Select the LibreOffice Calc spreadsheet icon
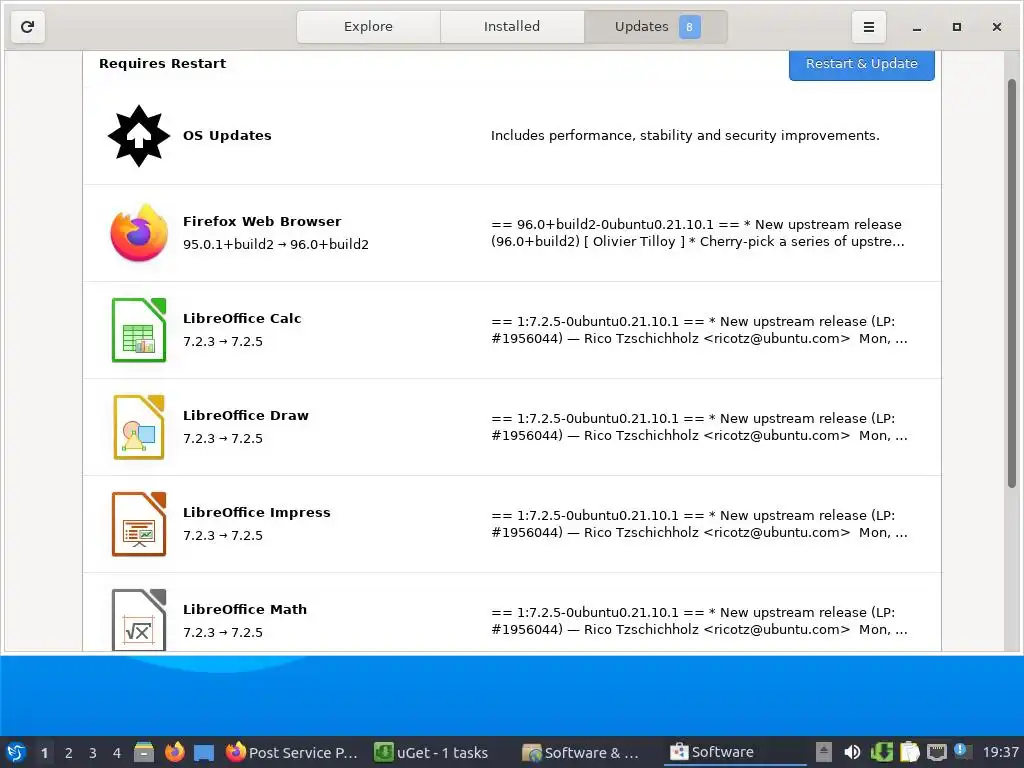This screenshot has height=768, width=1024. [x=138, y=330]
